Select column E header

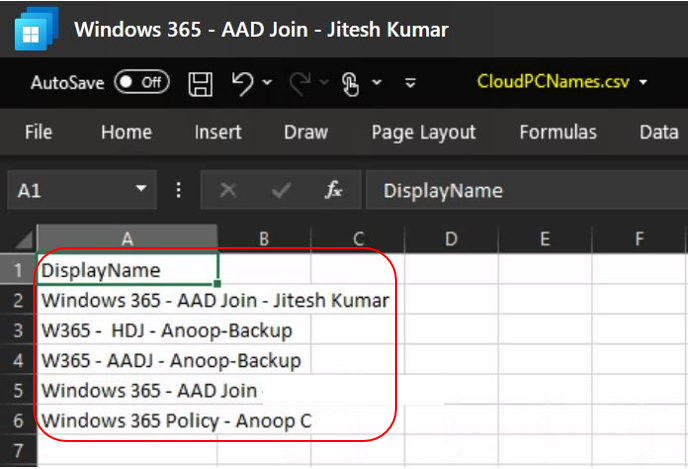coord(545,239)
